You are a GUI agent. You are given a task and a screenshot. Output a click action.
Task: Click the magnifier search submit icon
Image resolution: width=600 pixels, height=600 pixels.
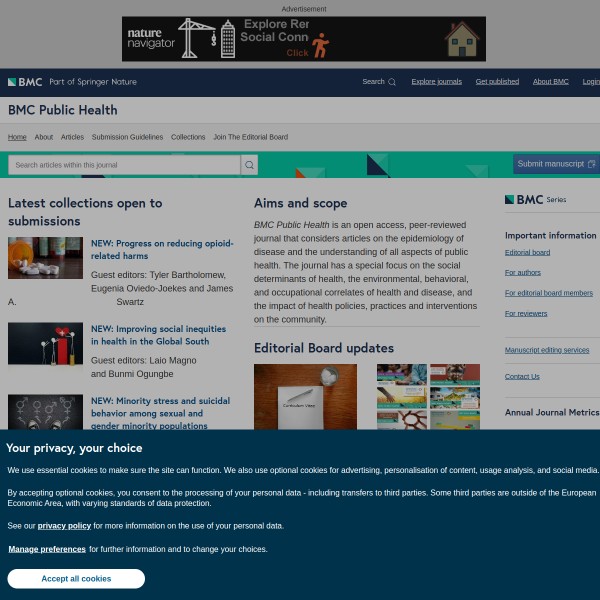point(249,164)
